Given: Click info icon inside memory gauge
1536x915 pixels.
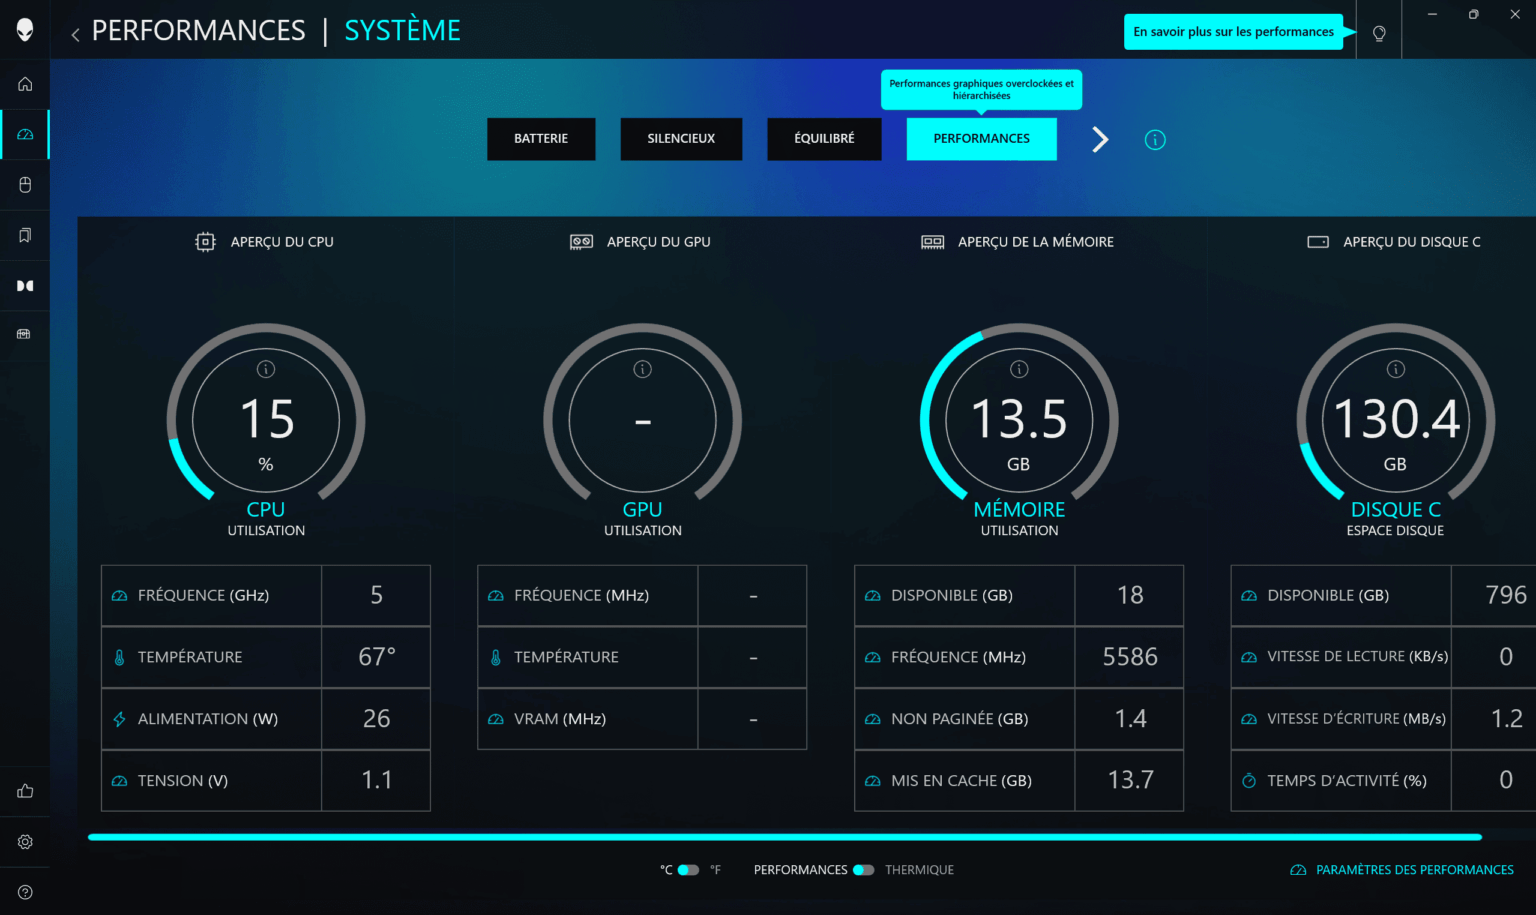Looking at the screenshot, I should coord(1019,369).
